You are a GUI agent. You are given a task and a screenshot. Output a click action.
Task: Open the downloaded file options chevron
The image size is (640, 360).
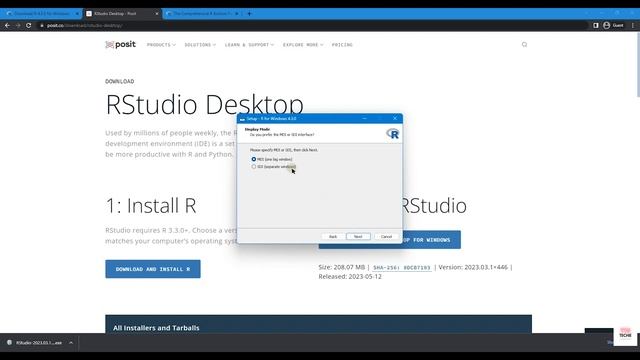[x=71, y=342]
